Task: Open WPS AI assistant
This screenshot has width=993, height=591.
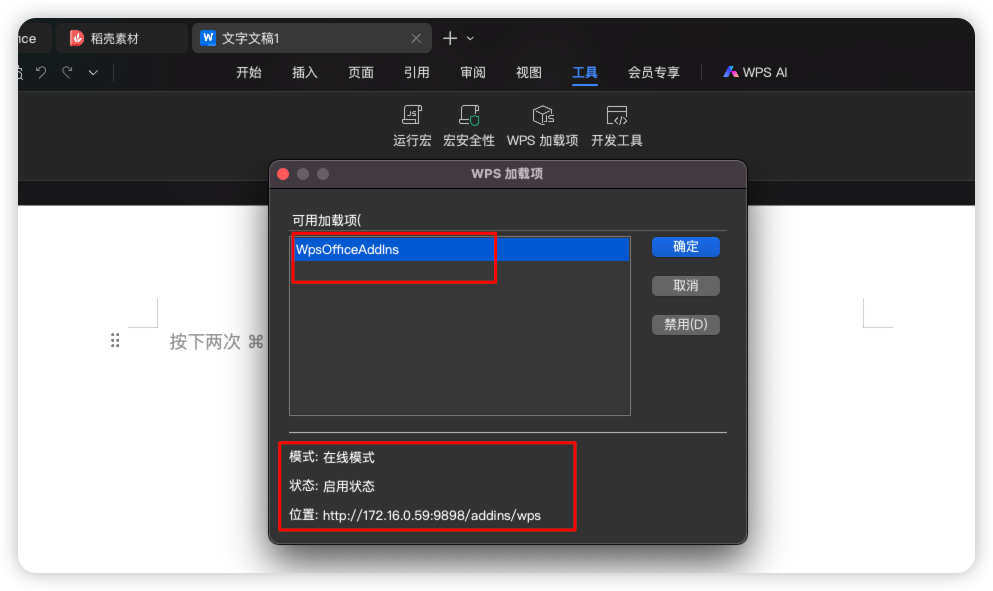Action: pos(756,72)
